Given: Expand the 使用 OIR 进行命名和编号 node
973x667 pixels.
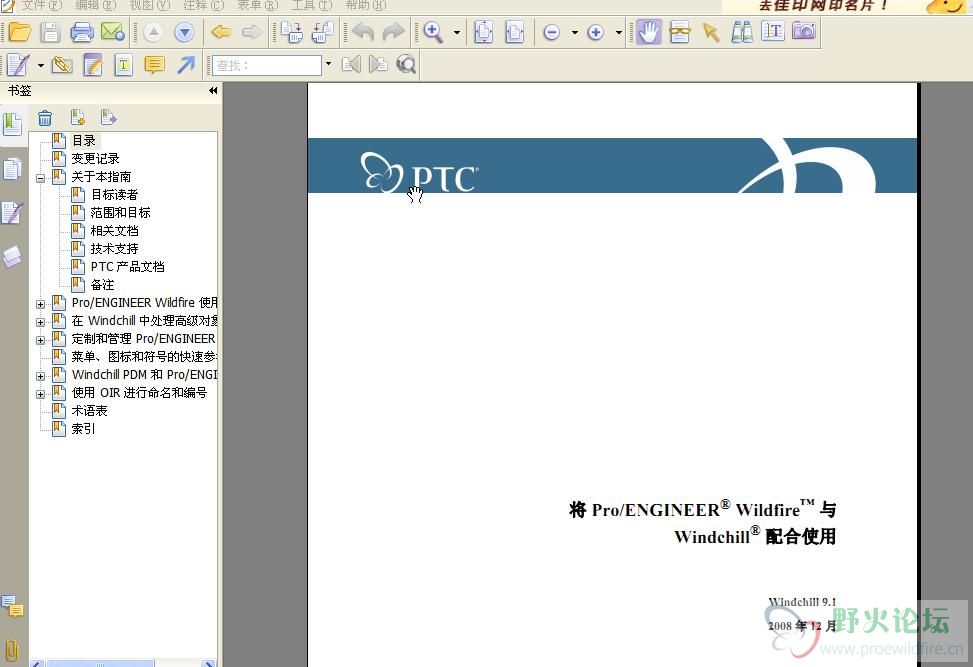Looking at the screenshot, I should (x=41, y=393).
